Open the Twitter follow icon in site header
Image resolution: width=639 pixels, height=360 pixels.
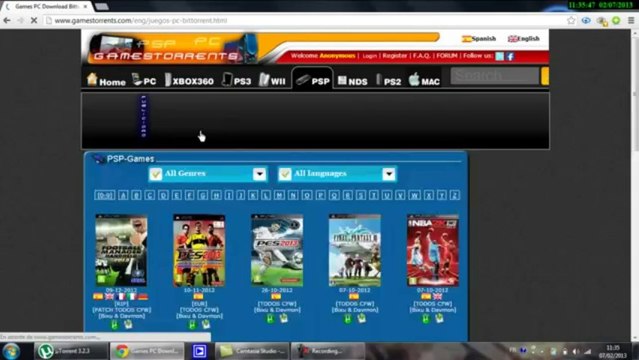pos(500,56)
